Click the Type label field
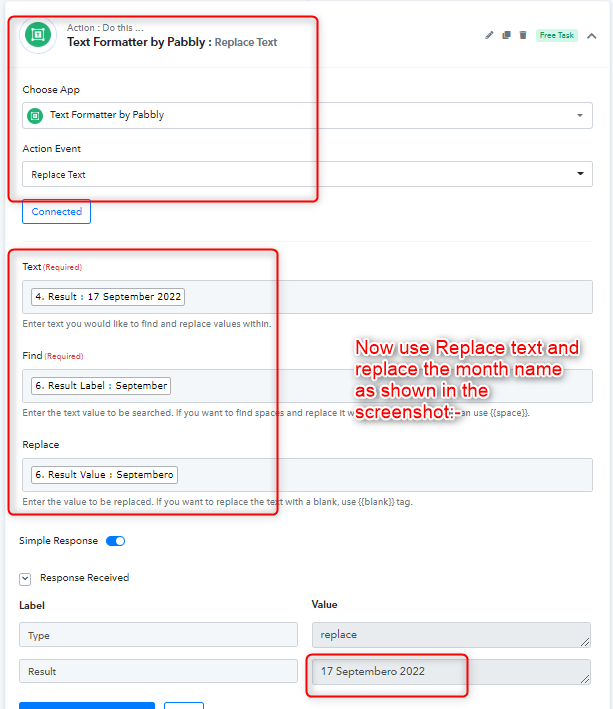Viewport: 613px width, 709px height. pyautogui.click(x=158, y=635)
